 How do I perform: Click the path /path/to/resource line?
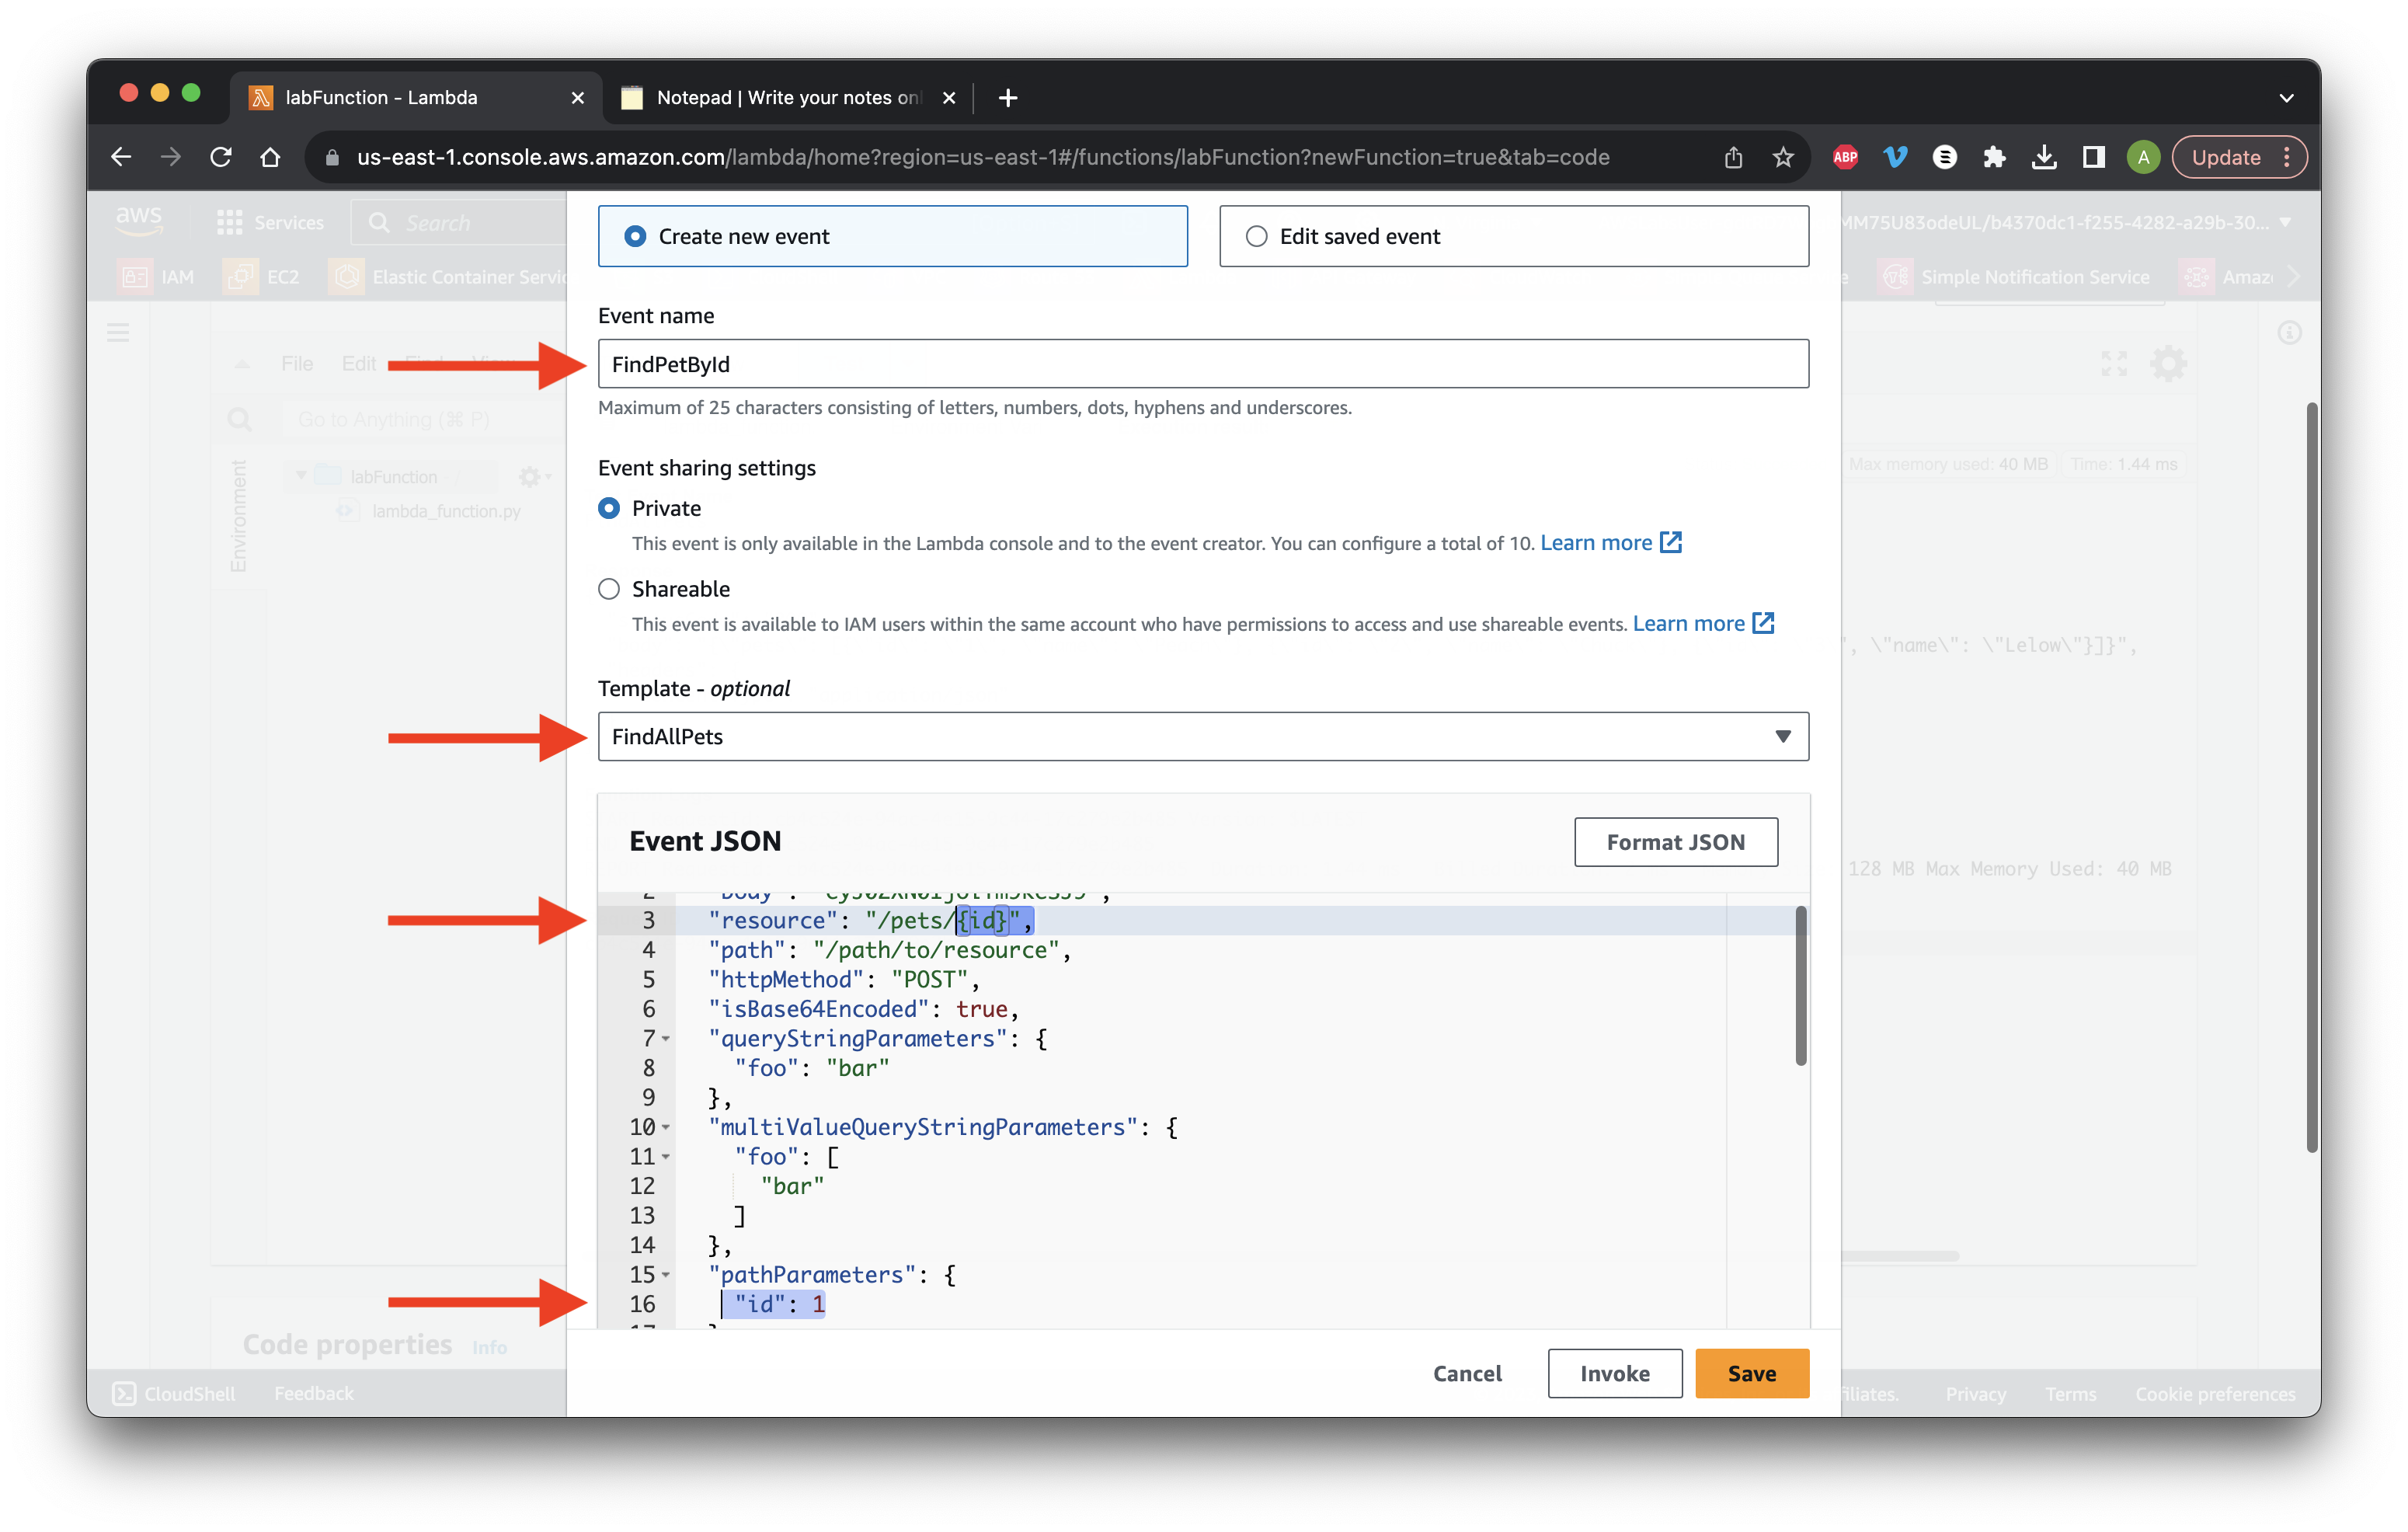pyautogui.click(x=889, y=950)
